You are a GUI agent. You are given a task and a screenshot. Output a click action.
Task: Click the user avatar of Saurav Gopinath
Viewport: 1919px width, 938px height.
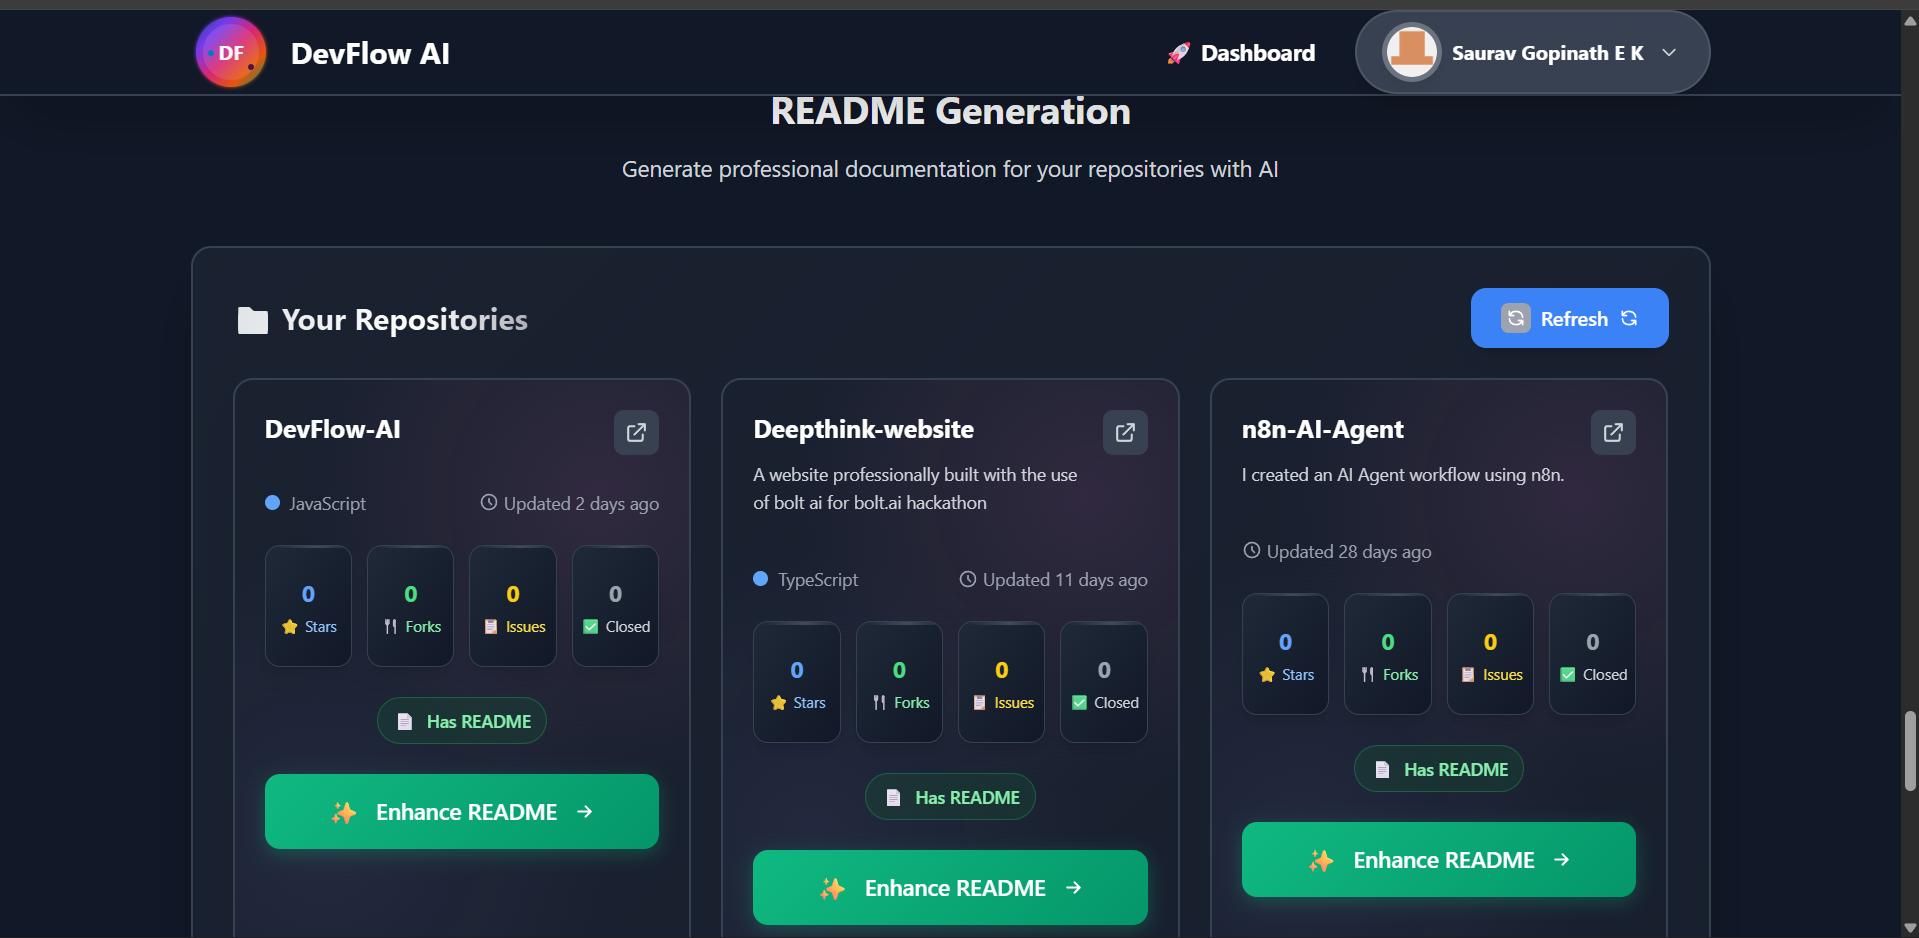click(x=1411, y=52)
